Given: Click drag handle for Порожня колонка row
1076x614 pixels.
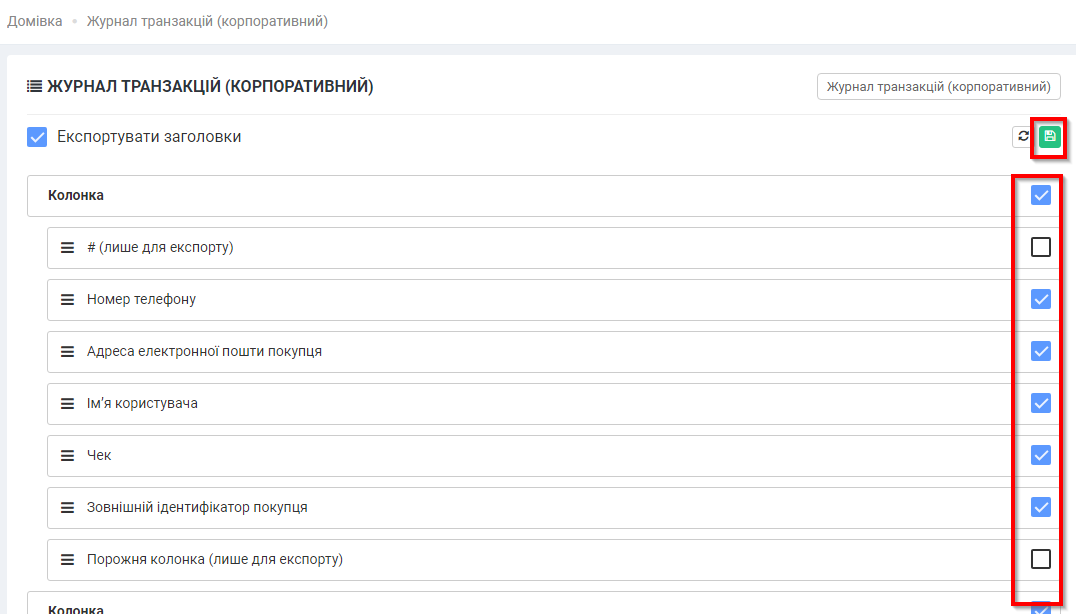Looking at the screenshot, I should [x=68, y=559].
